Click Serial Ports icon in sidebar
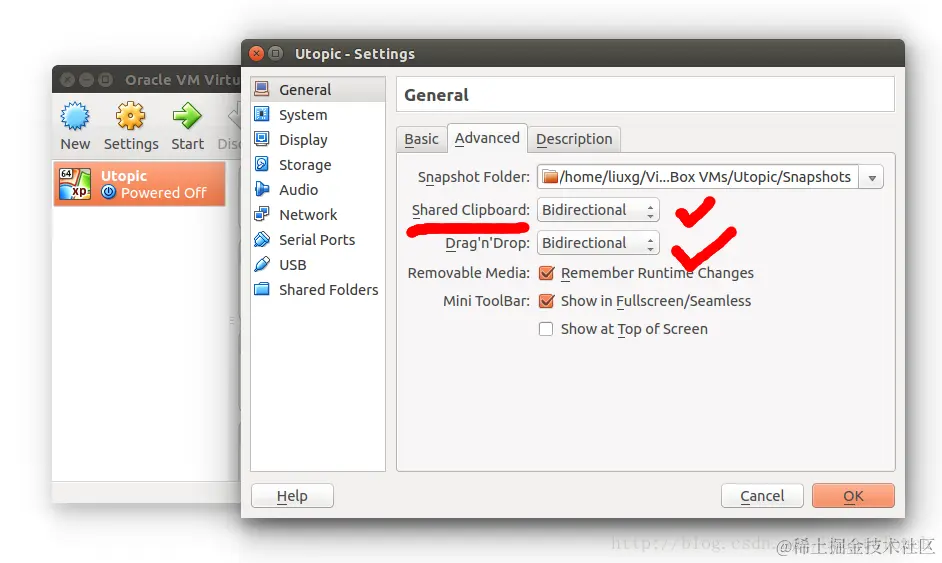Image resolution: width=942 pixels, height=563 pixels. [x=261, y=239]
